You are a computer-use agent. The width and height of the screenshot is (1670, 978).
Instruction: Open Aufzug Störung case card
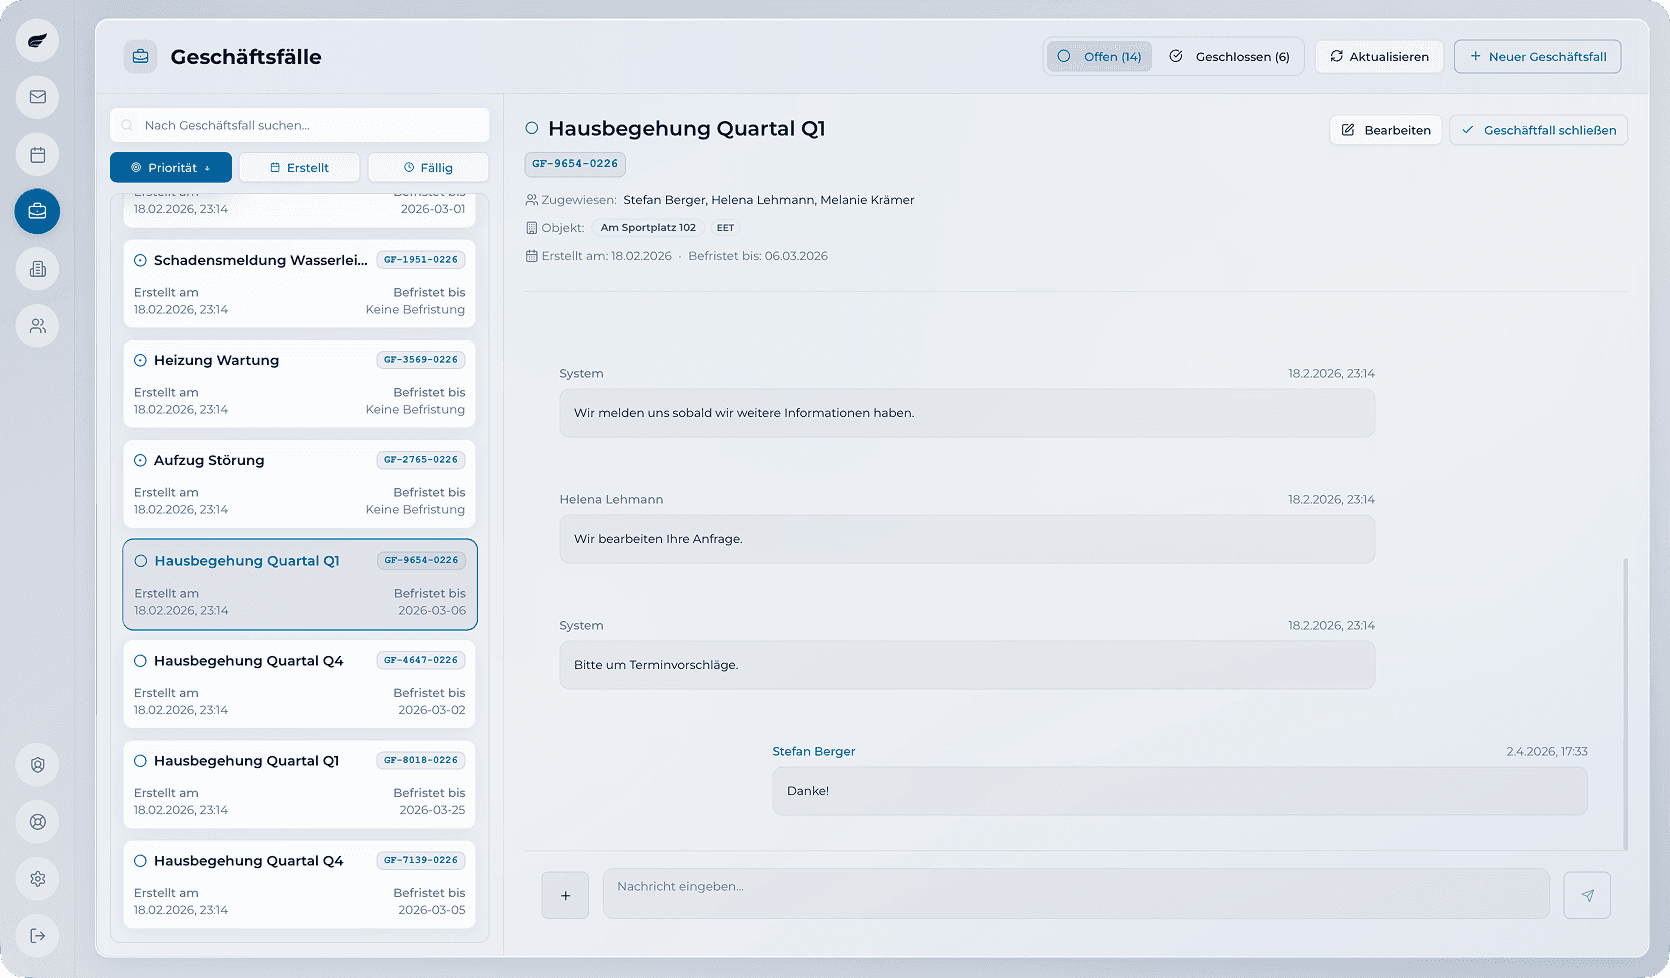click(x=299, y=483)
